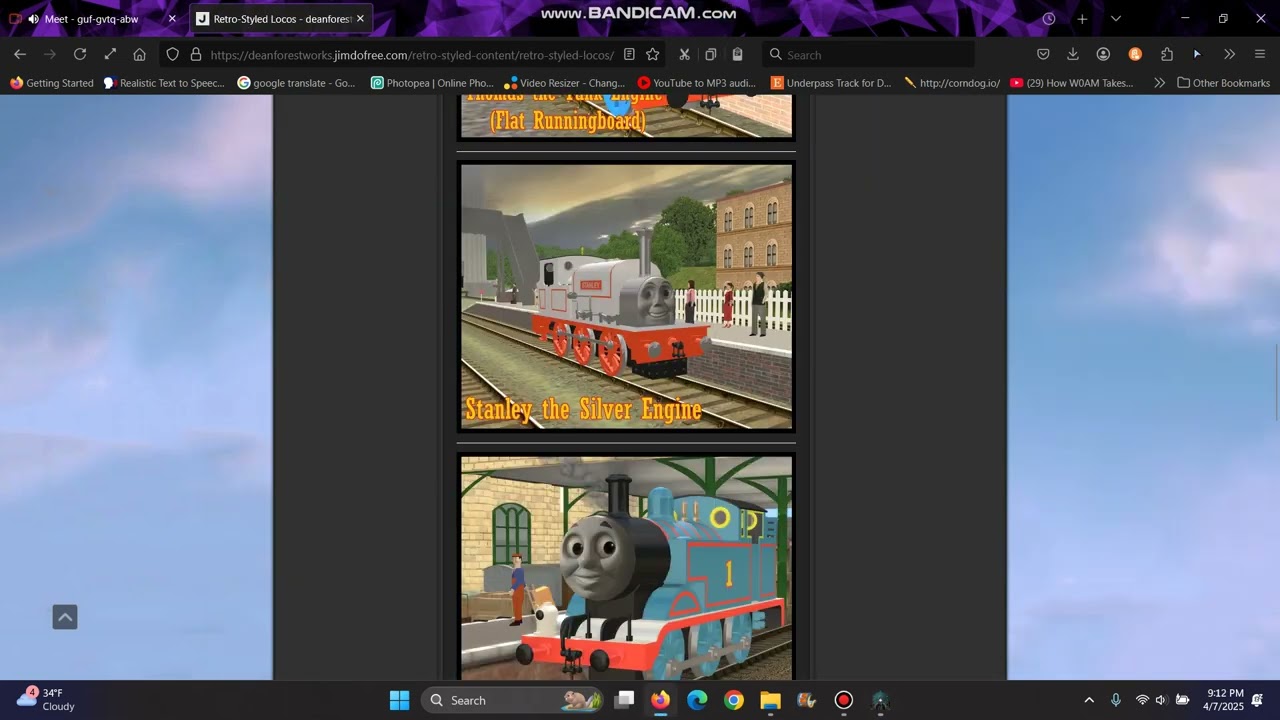This screenshot has width=1280, height=720.
Task: Open the Firefox home page
Action: [x=140, y=54]
